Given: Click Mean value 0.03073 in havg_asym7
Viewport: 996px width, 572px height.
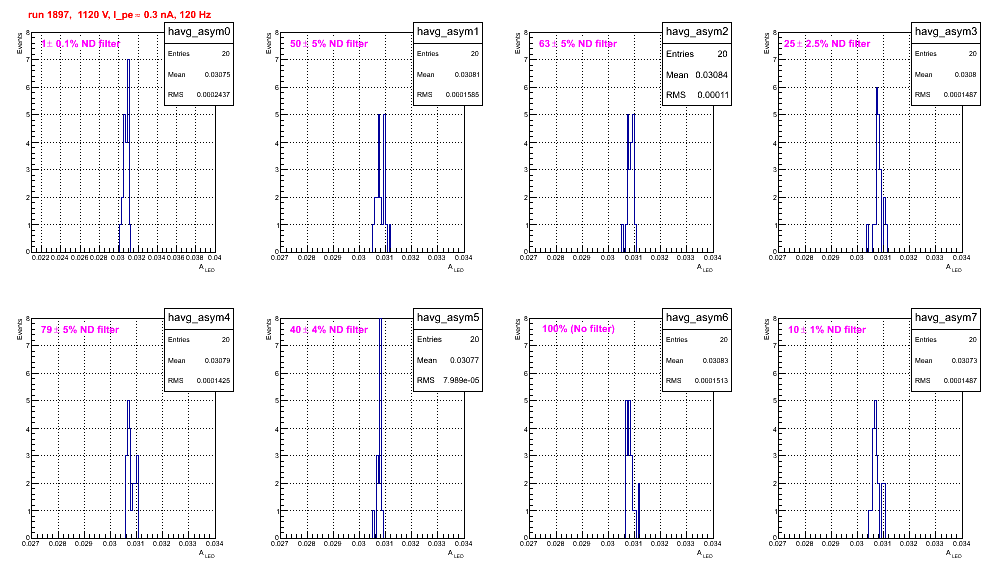Looking at the screenshot, I should pos(964,361).
